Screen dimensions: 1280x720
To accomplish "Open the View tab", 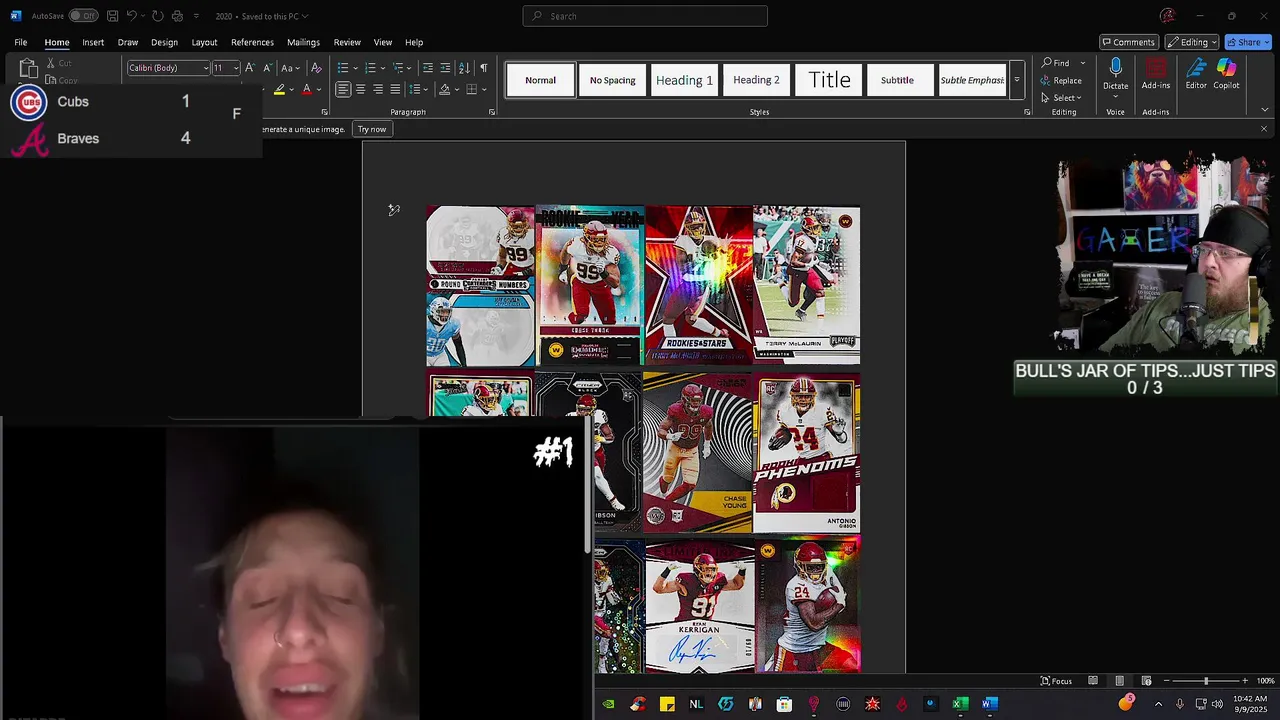I will (x=383, y=42).
